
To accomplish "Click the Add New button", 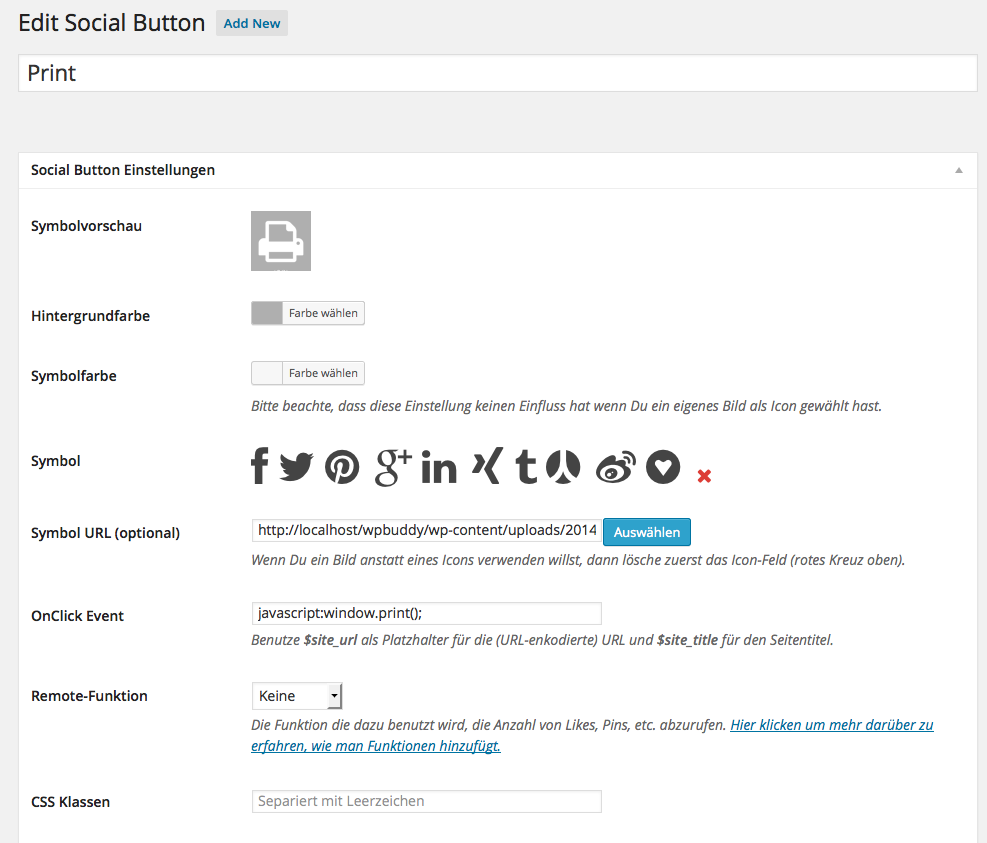I will pos(252,23).
